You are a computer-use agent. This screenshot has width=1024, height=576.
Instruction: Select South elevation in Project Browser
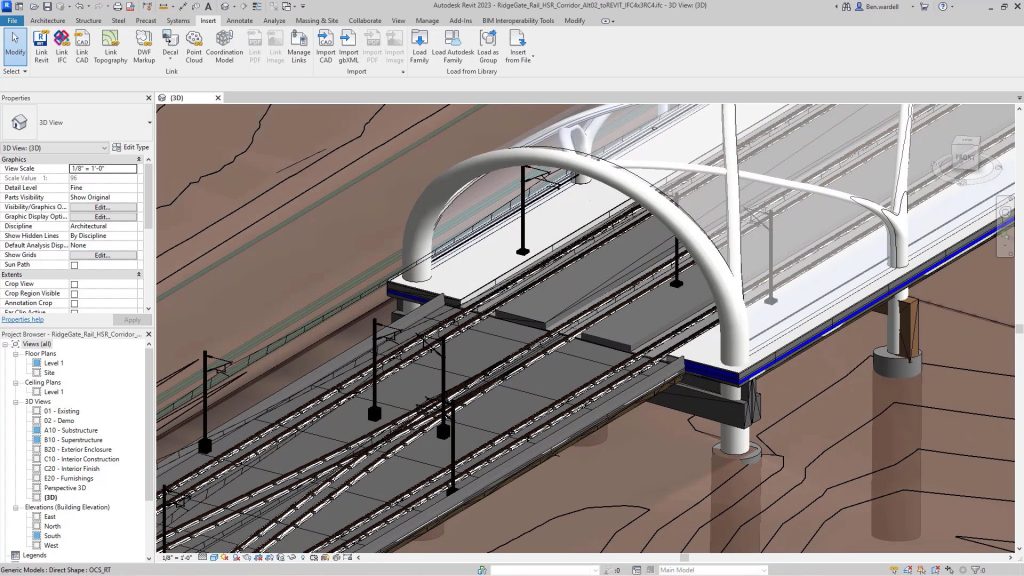52,536
